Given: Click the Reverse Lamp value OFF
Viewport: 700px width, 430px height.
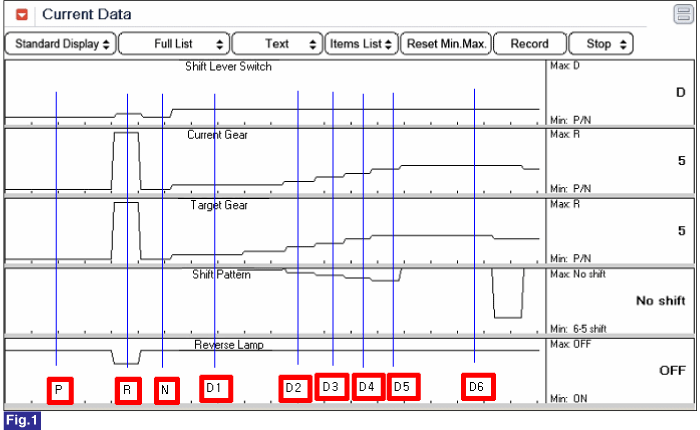Looking at the screenshot, I should pyautogui.click(x=672, y=370).
